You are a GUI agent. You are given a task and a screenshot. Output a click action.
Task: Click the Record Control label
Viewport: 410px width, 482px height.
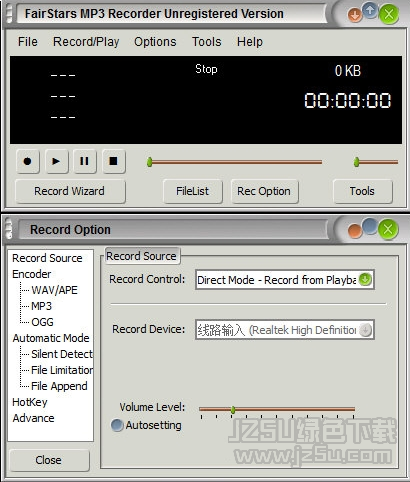click(147, 279)
